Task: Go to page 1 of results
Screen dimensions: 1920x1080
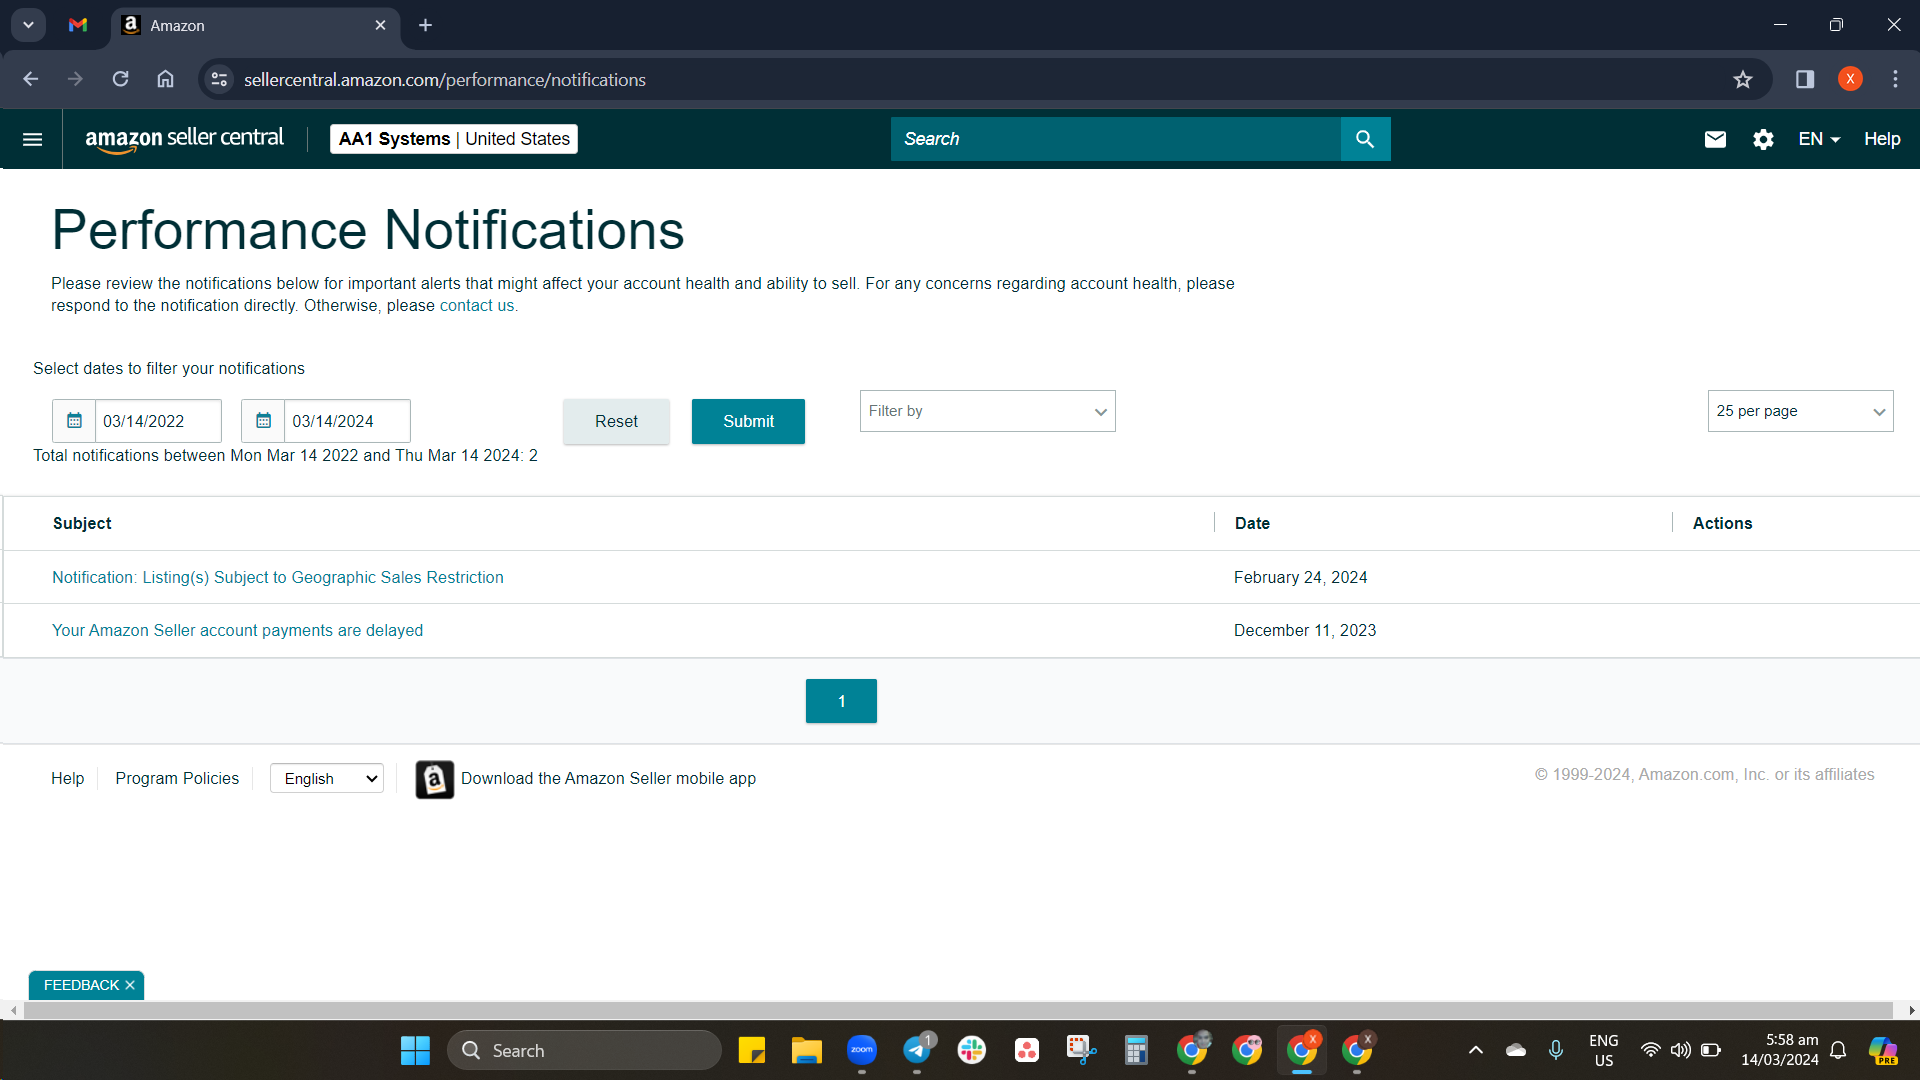Action: pos(841,701)
